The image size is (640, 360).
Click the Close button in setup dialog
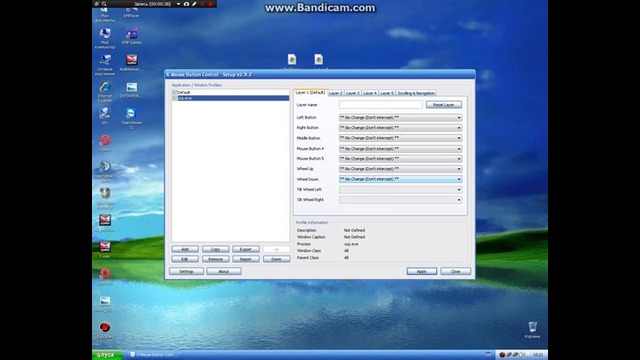456,271
